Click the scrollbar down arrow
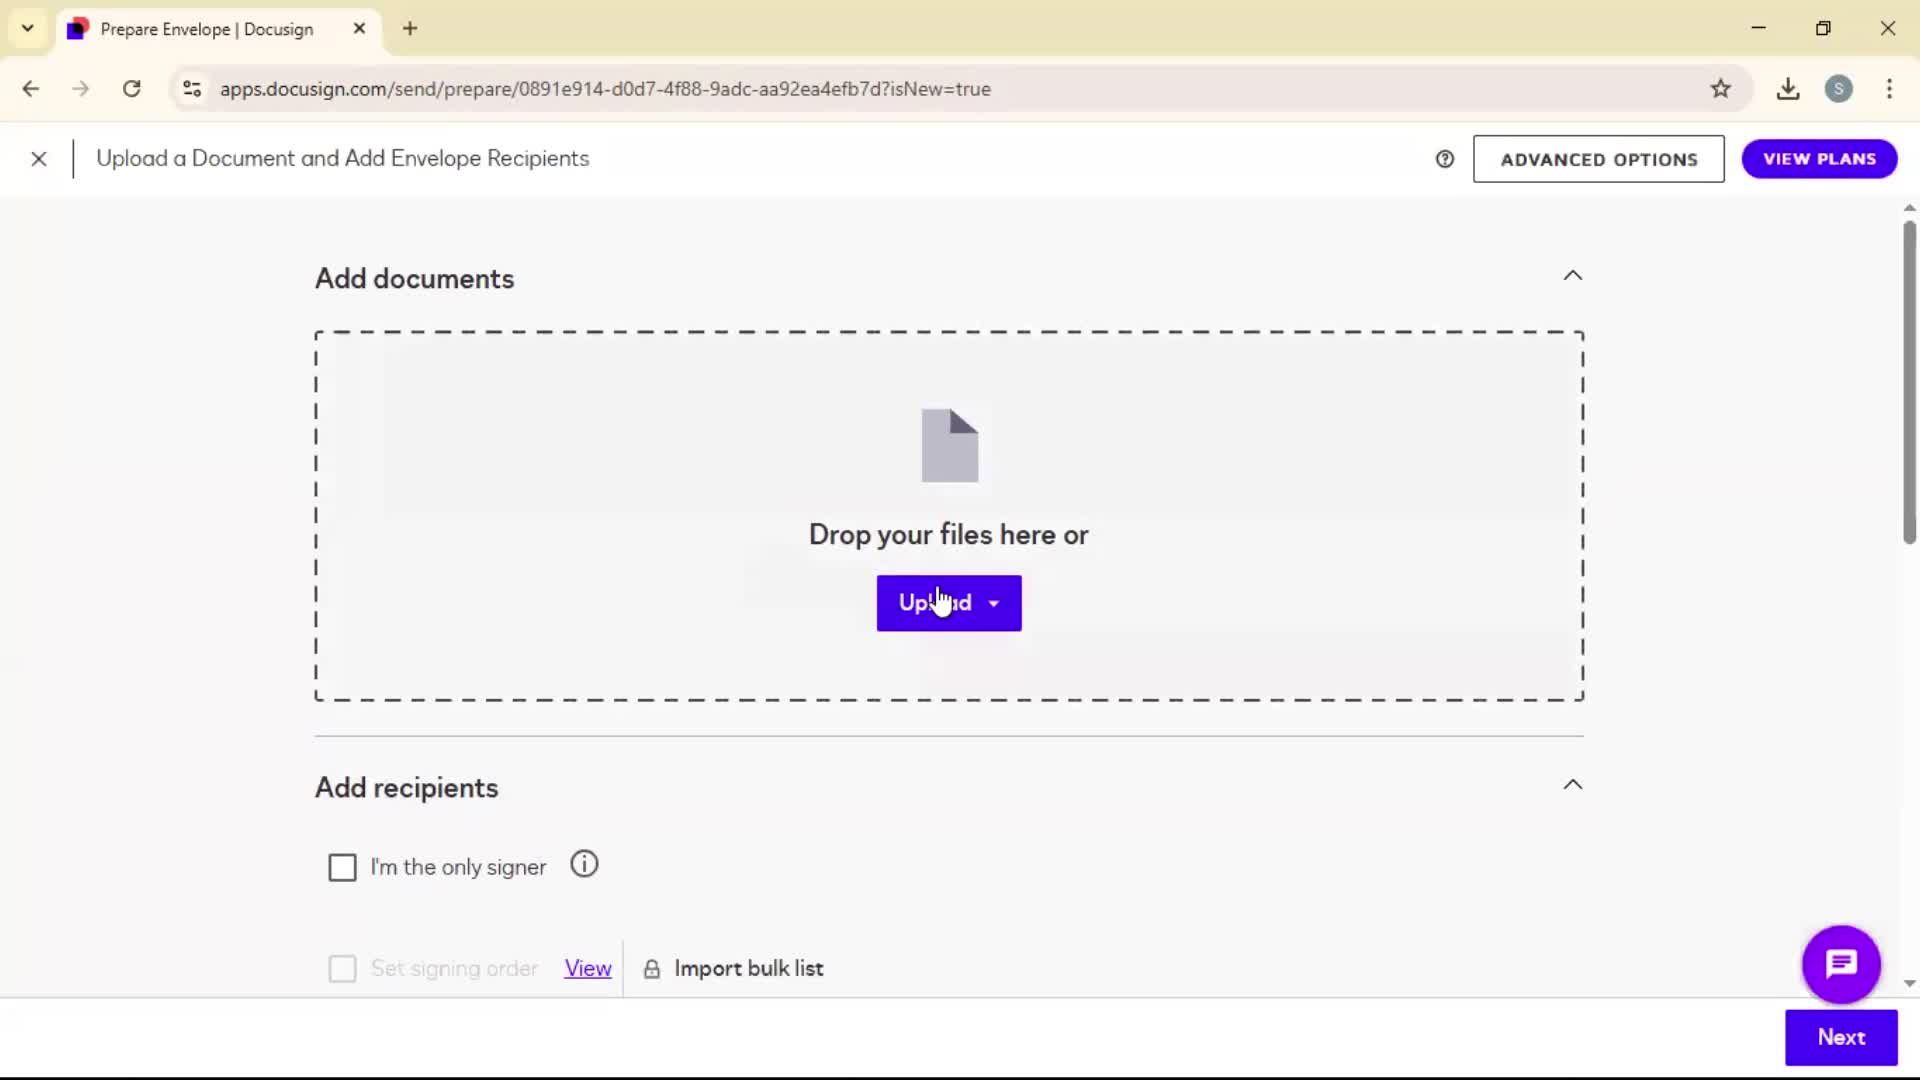This screenshot has width=1920, height=1080. pyautogui.click(x=1909, y=984)
